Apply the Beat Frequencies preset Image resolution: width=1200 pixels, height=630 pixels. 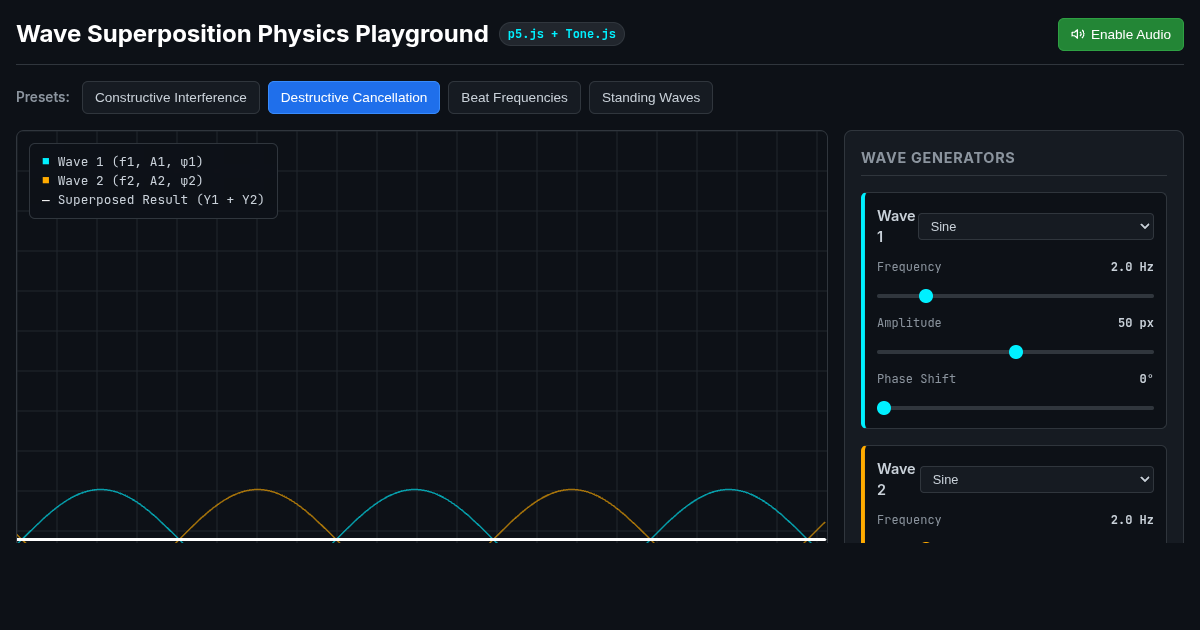(514, 97)
